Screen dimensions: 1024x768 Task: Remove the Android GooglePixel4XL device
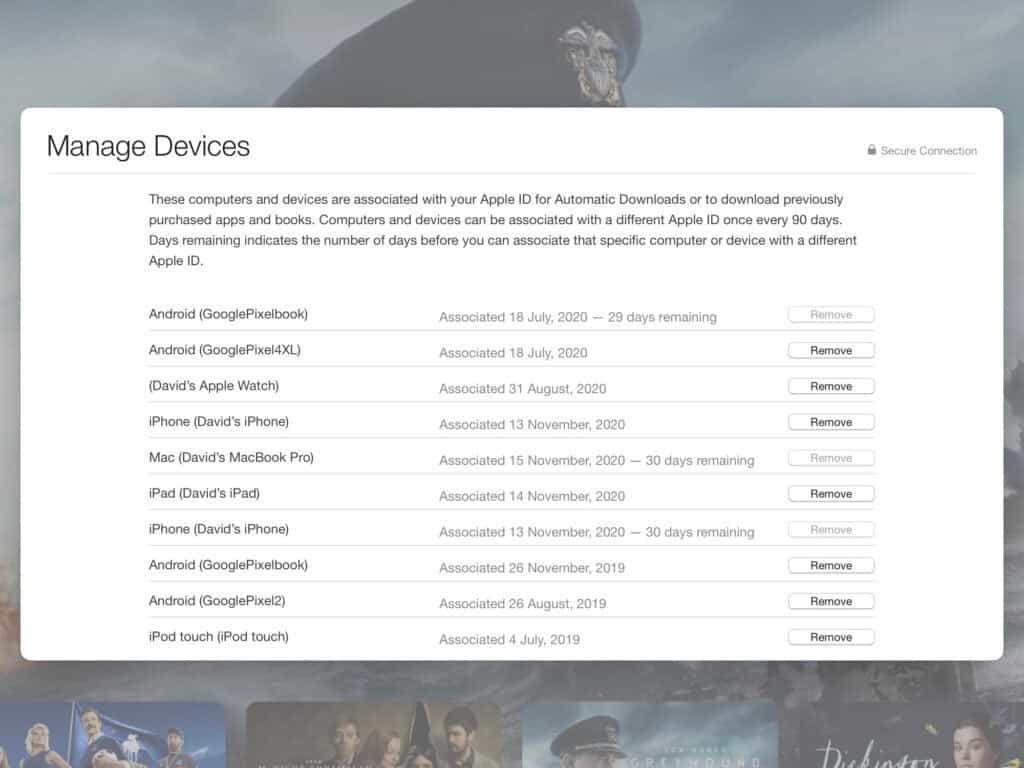click(830, 351)
